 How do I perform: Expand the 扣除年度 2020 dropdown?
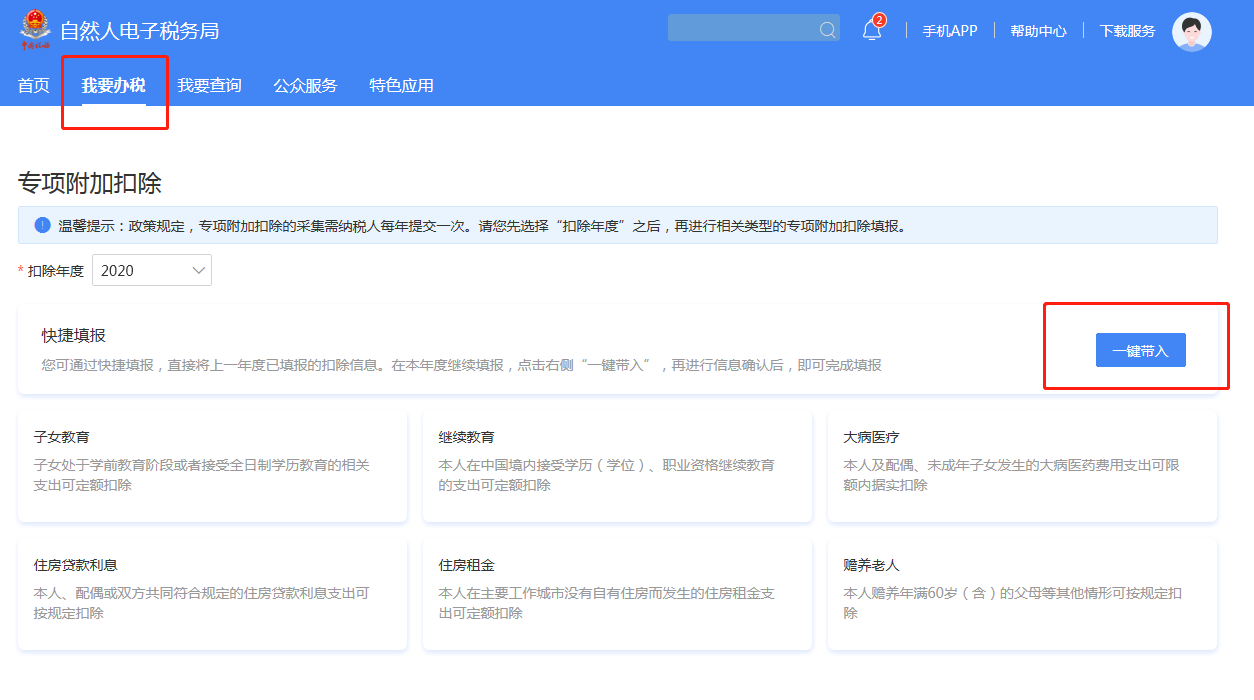tap(152, 270)
